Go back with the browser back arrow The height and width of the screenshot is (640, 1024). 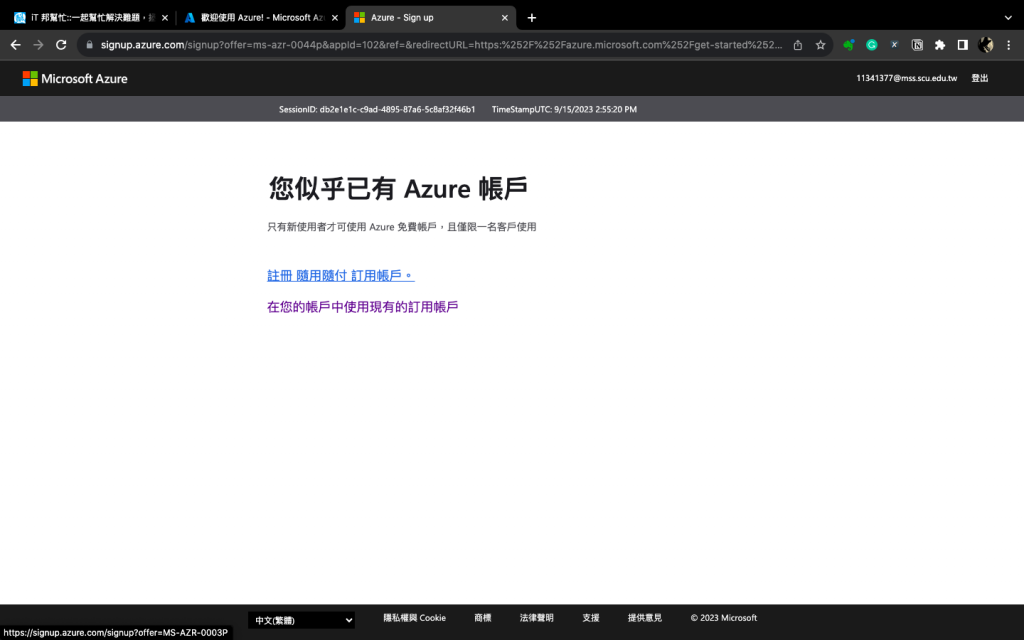coord(16,45)
